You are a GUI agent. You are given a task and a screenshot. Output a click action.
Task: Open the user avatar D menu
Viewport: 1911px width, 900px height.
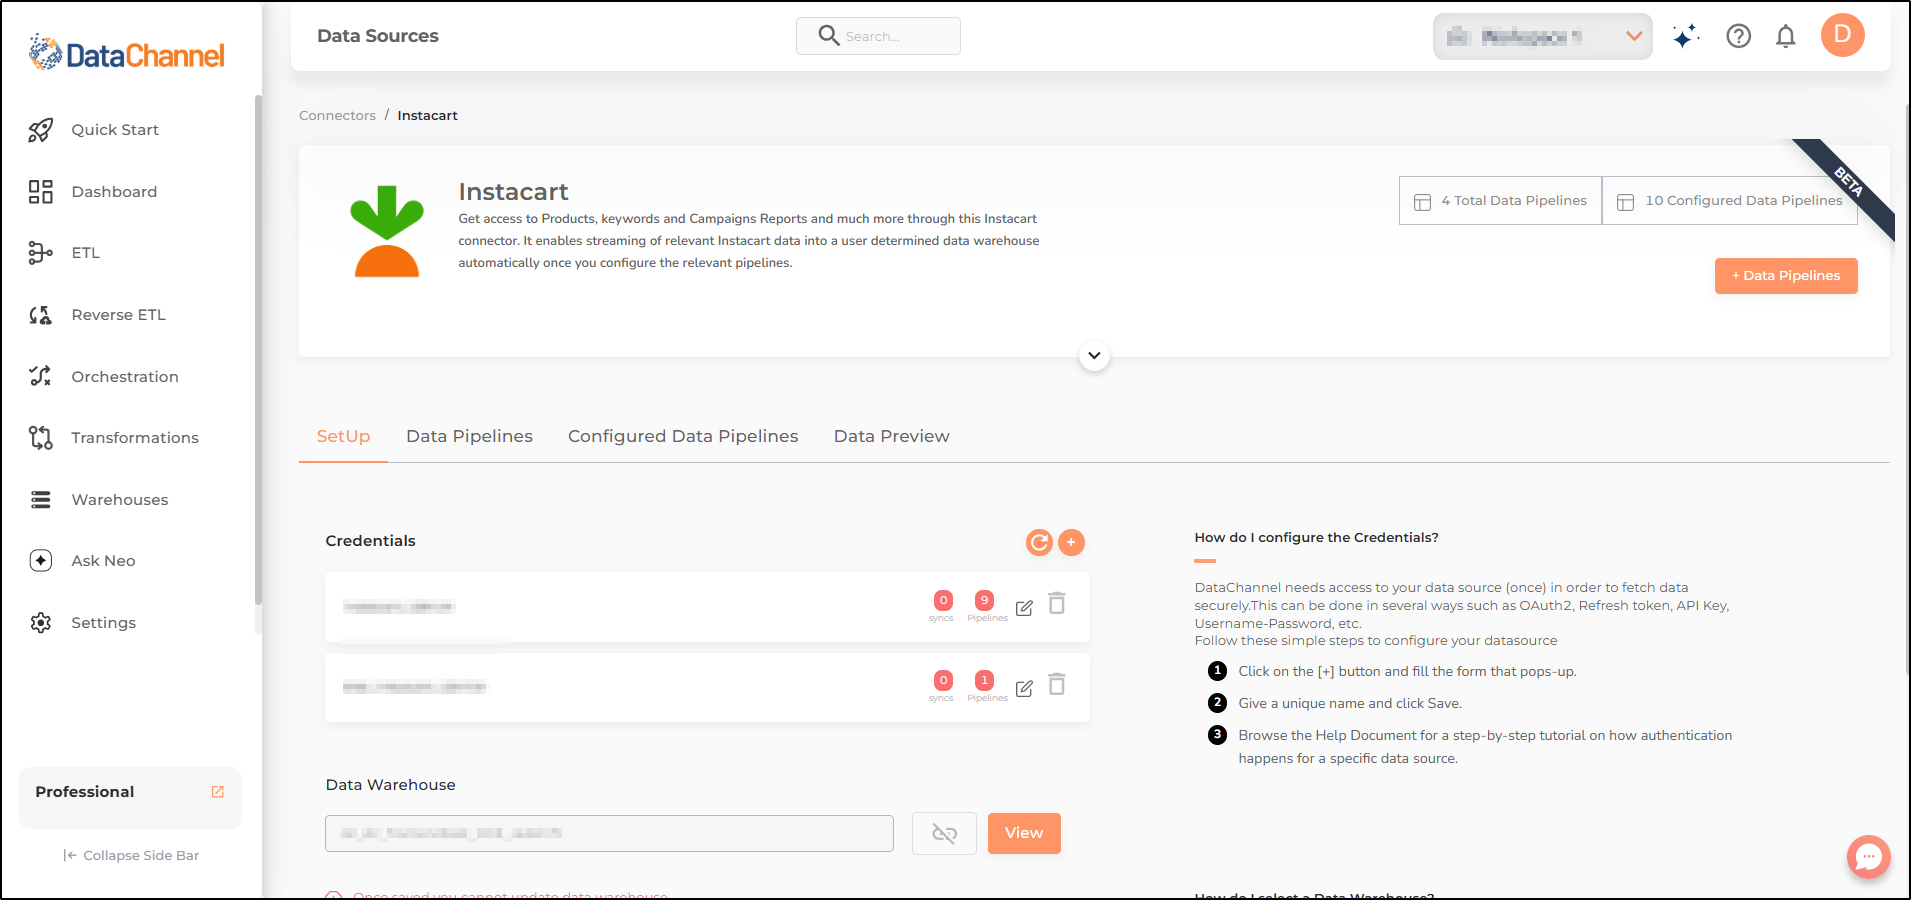point(1843,35)
